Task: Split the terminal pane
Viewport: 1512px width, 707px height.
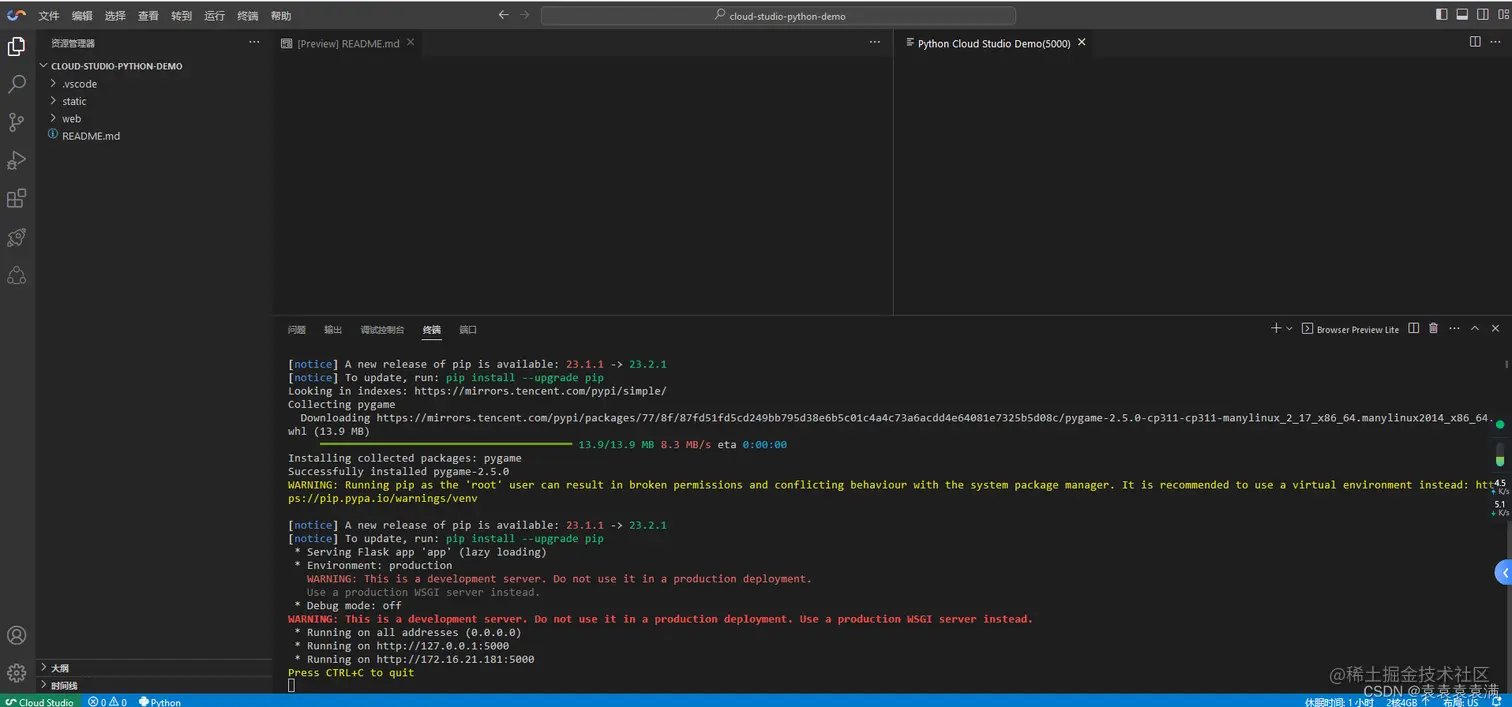Action: (1413, 328)
